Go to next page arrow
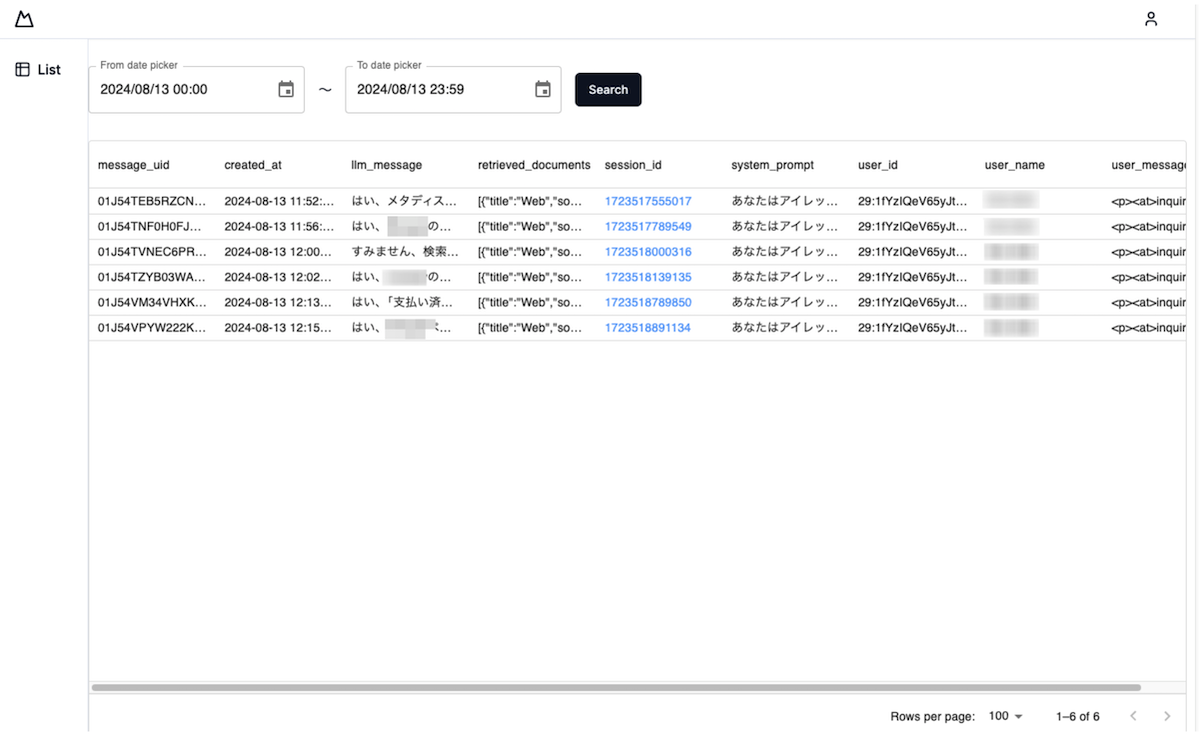1200x737 pixels. point(1166,716)
